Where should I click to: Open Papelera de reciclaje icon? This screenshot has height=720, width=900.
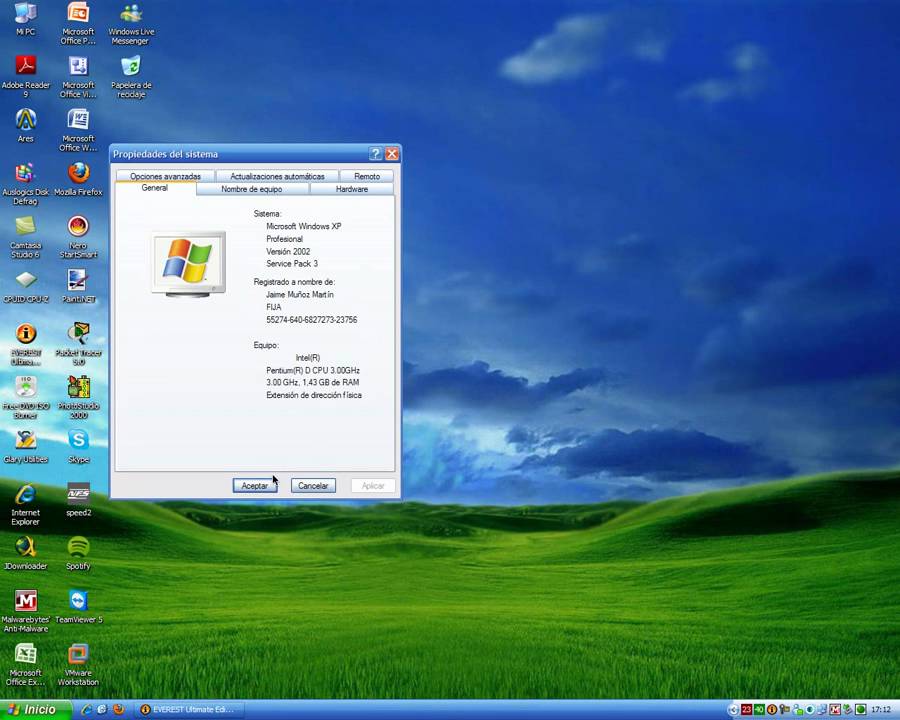click(x=131, y=76)
